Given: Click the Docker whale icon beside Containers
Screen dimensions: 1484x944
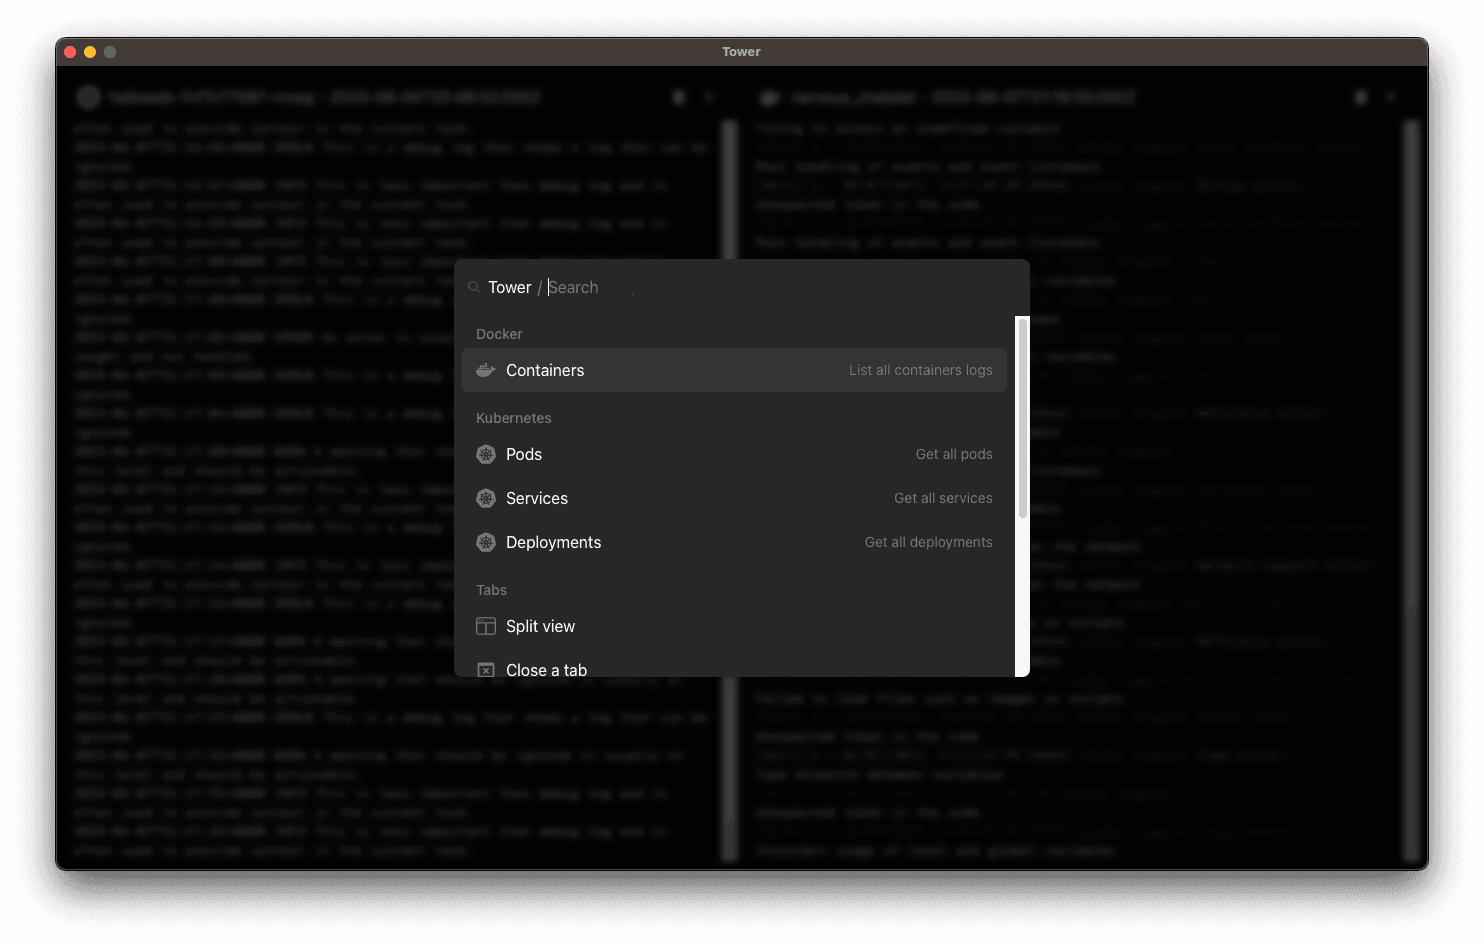Looking at the screenshot, I should click(x=486, y=370).
